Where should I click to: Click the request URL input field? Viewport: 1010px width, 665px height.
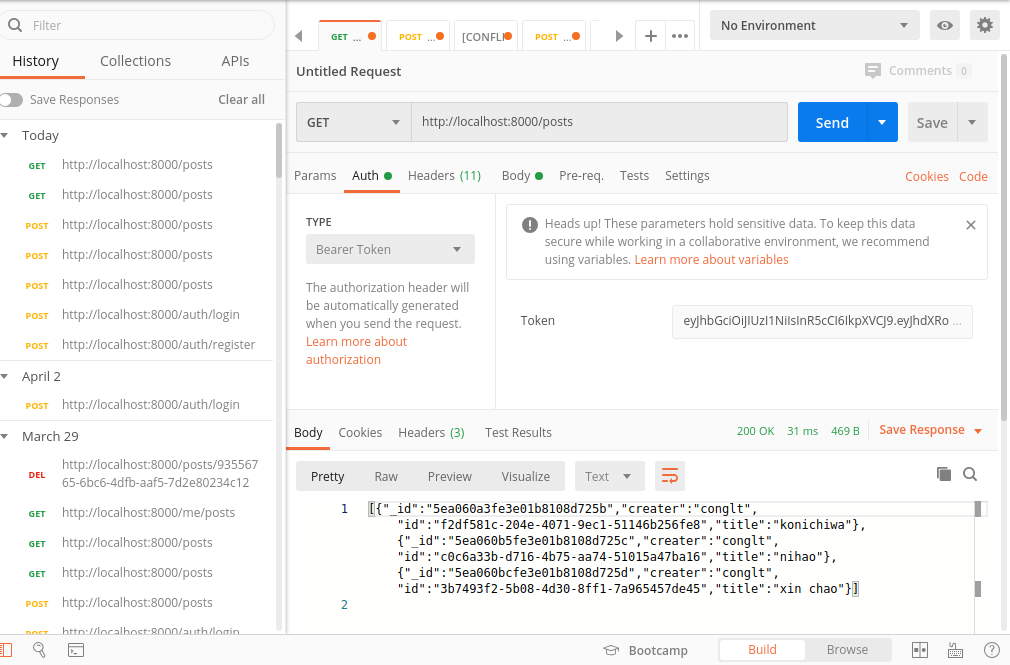[x=598, y=123]
